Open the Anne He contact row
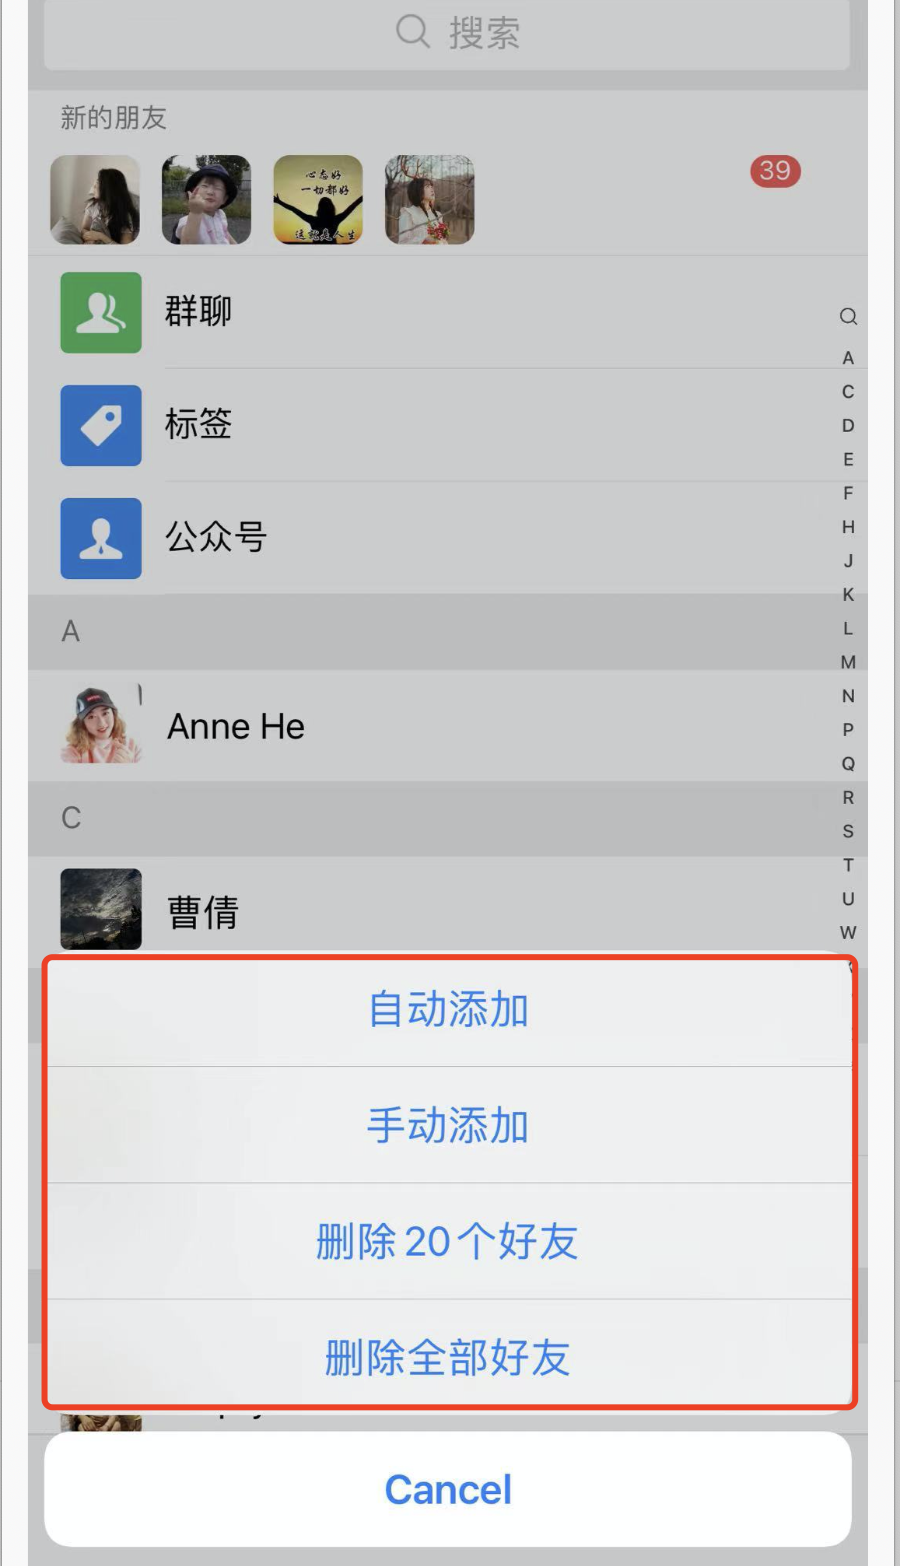 pyautogui.click(x=448, y=726)
